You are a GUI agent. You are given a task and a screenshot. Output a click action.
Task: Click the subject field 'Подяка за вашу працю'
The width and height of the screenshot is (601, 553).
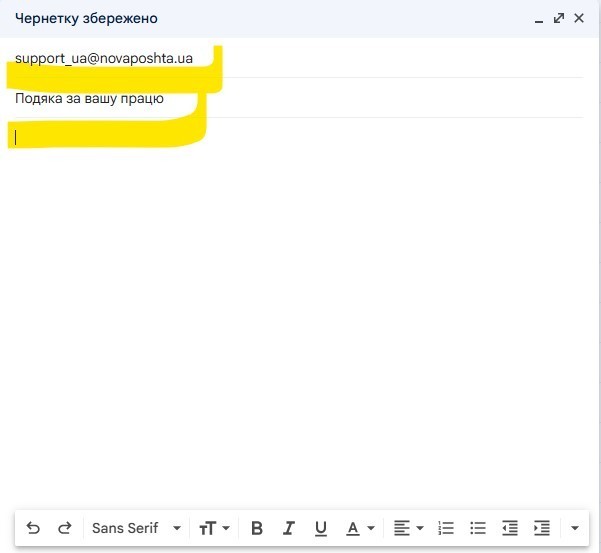coord(299,98)
